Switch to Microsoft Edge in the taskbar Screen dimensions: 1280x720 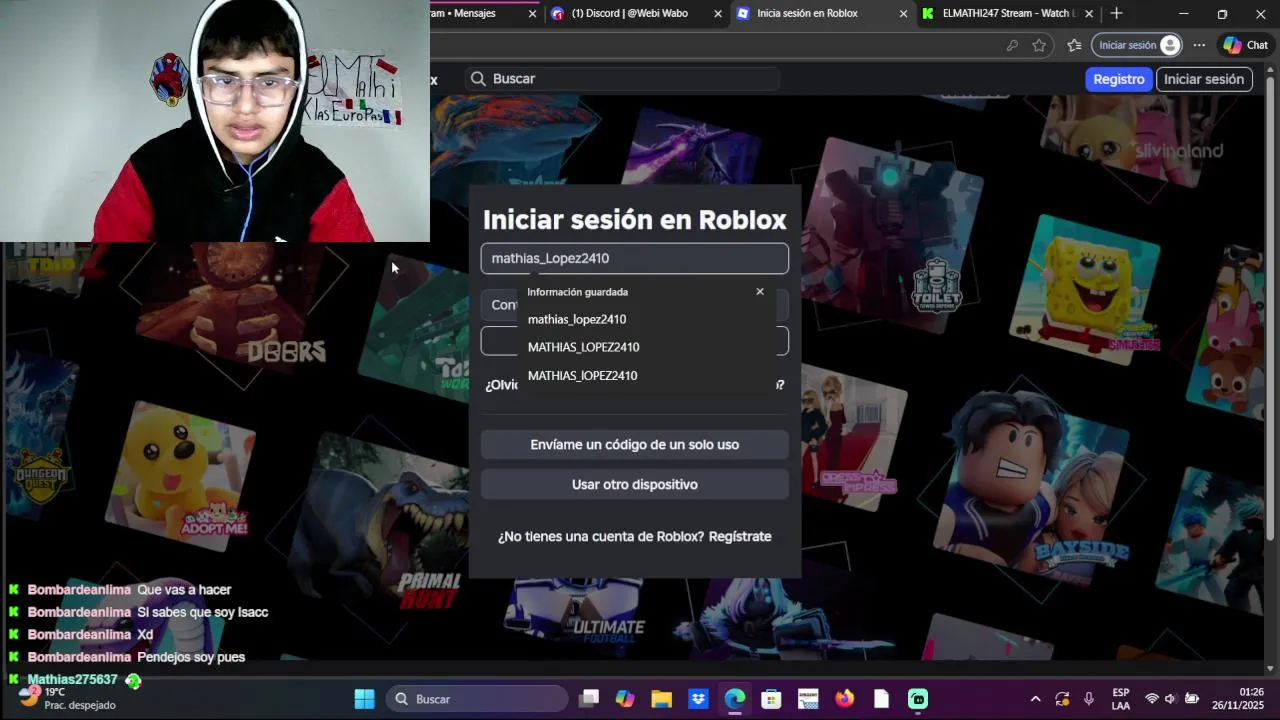[735, 699]
